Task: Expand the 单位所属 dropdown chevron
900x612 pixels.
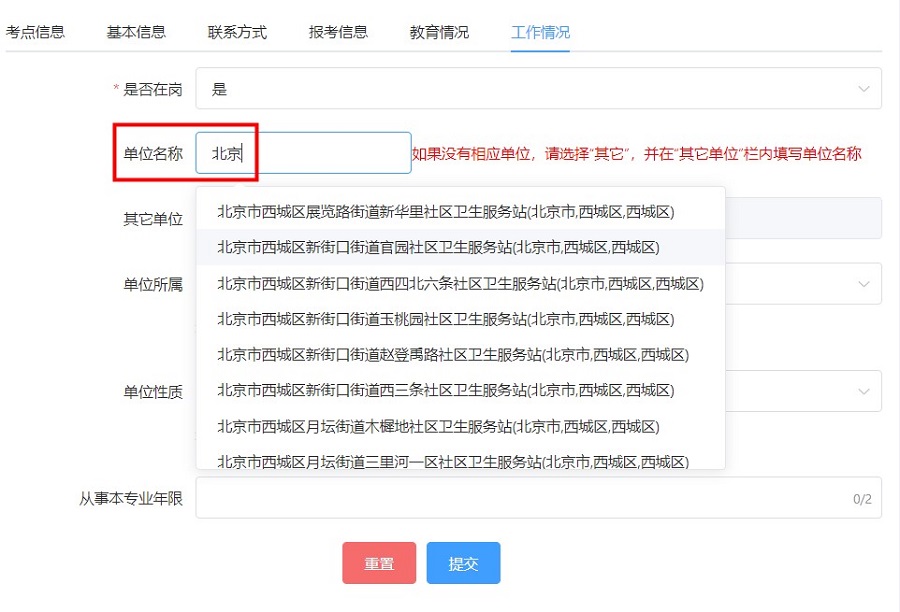Action: tap(863, 284)
